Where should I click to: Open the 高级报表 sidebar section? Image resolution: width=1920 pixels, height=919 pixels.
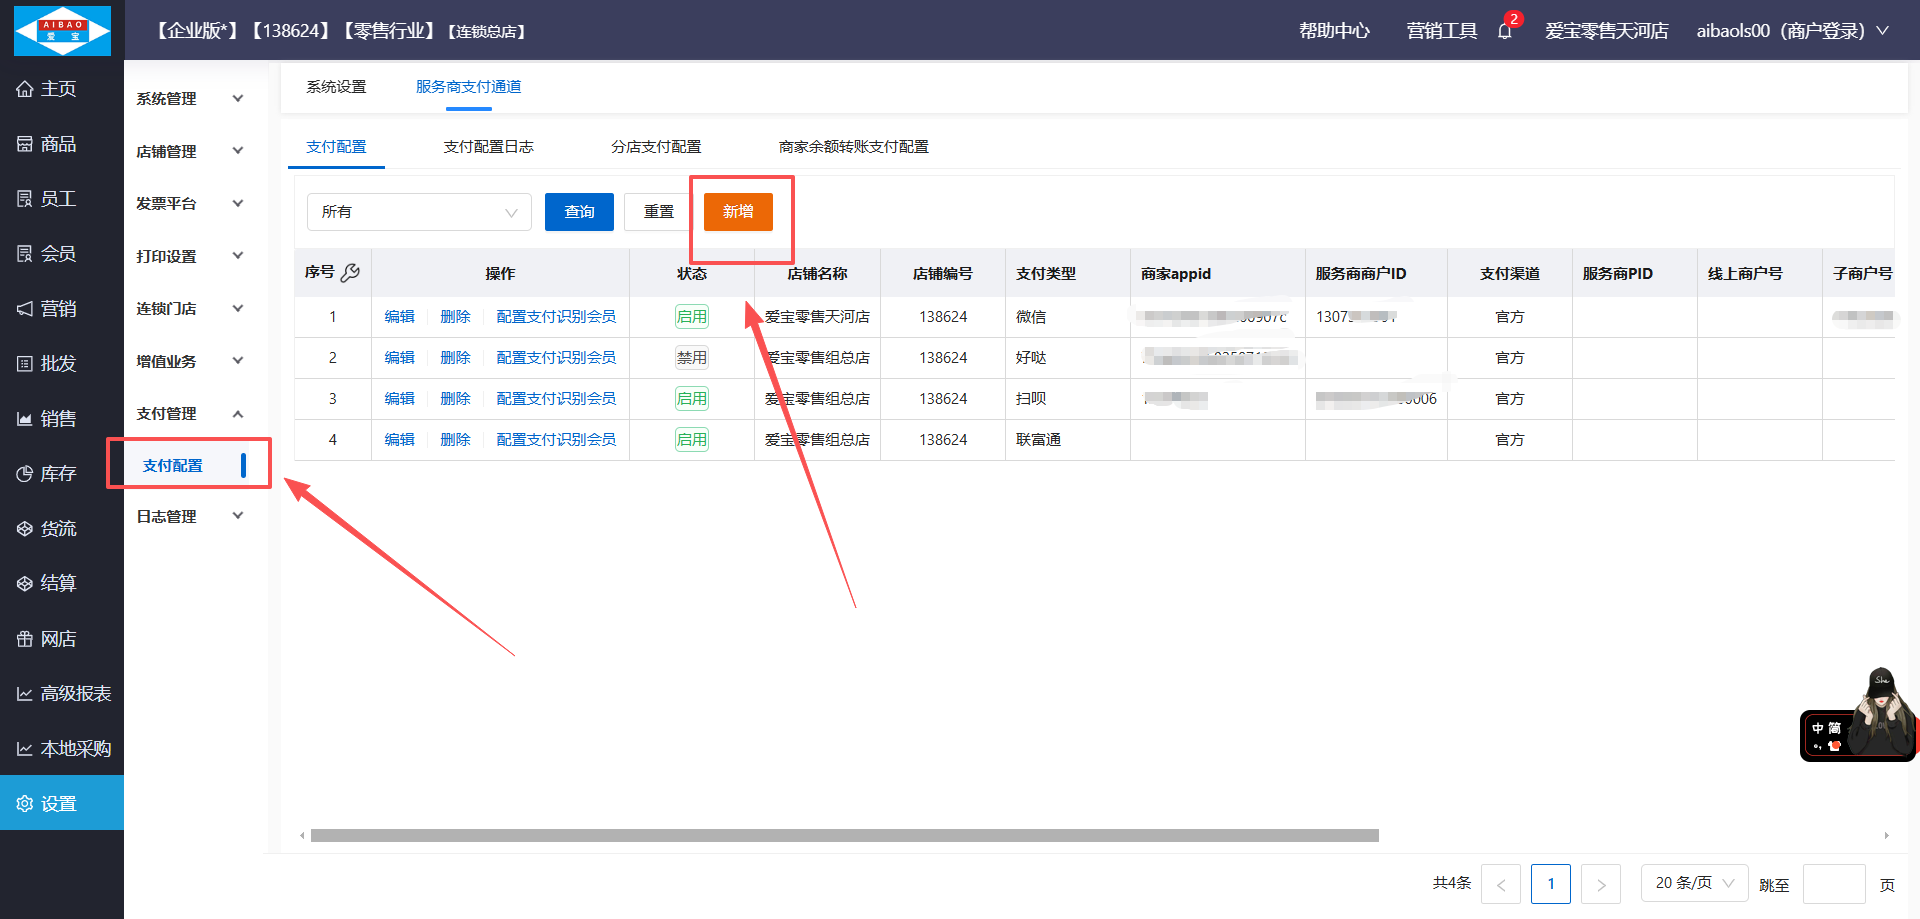click(x=62, y=694)
